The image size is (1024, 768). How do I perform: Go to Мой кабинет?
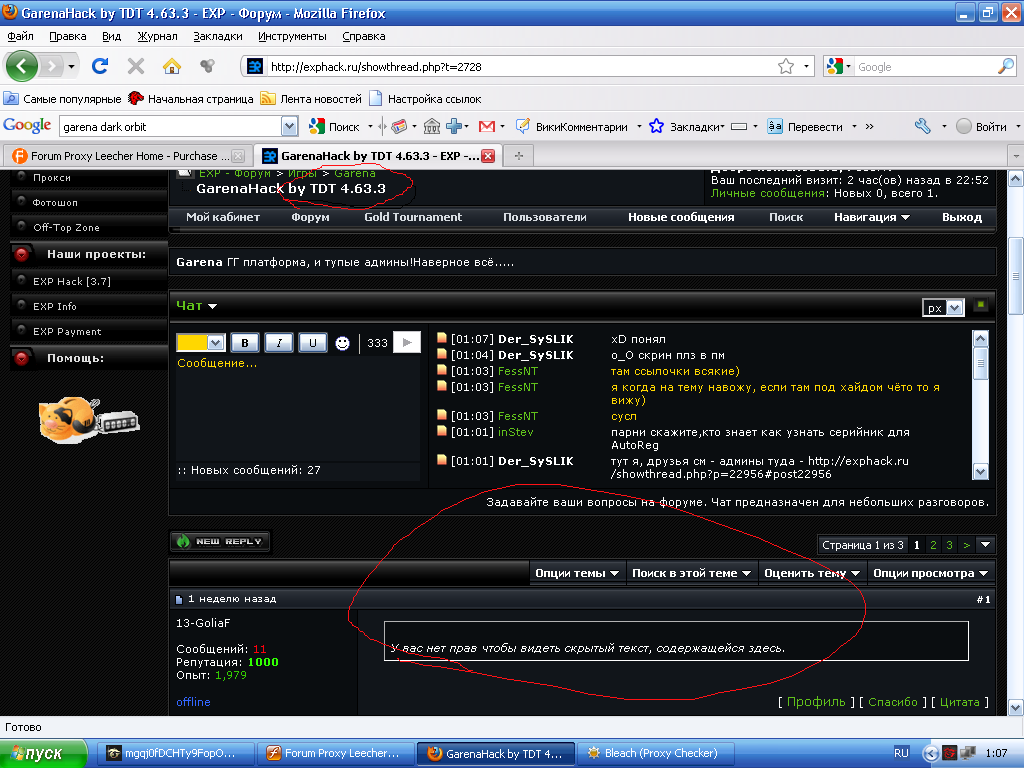pos(223,217)
